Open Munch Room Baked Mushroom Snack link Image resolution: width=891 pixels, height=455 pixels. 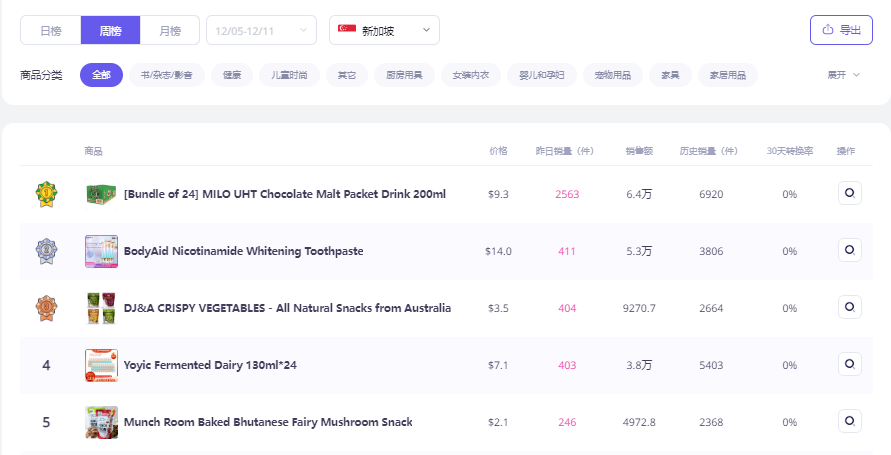tap(268, 422)
